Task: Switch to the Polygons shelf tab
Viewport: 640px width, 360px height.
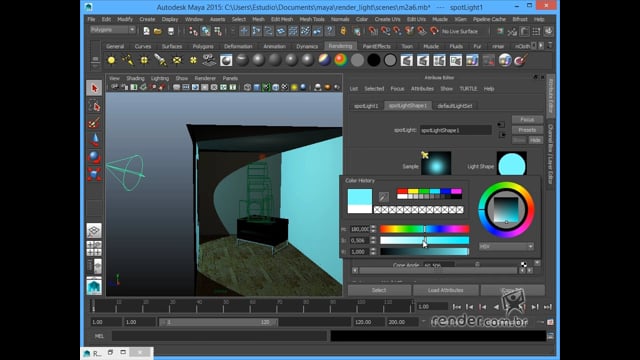Action: click(203, 47)
